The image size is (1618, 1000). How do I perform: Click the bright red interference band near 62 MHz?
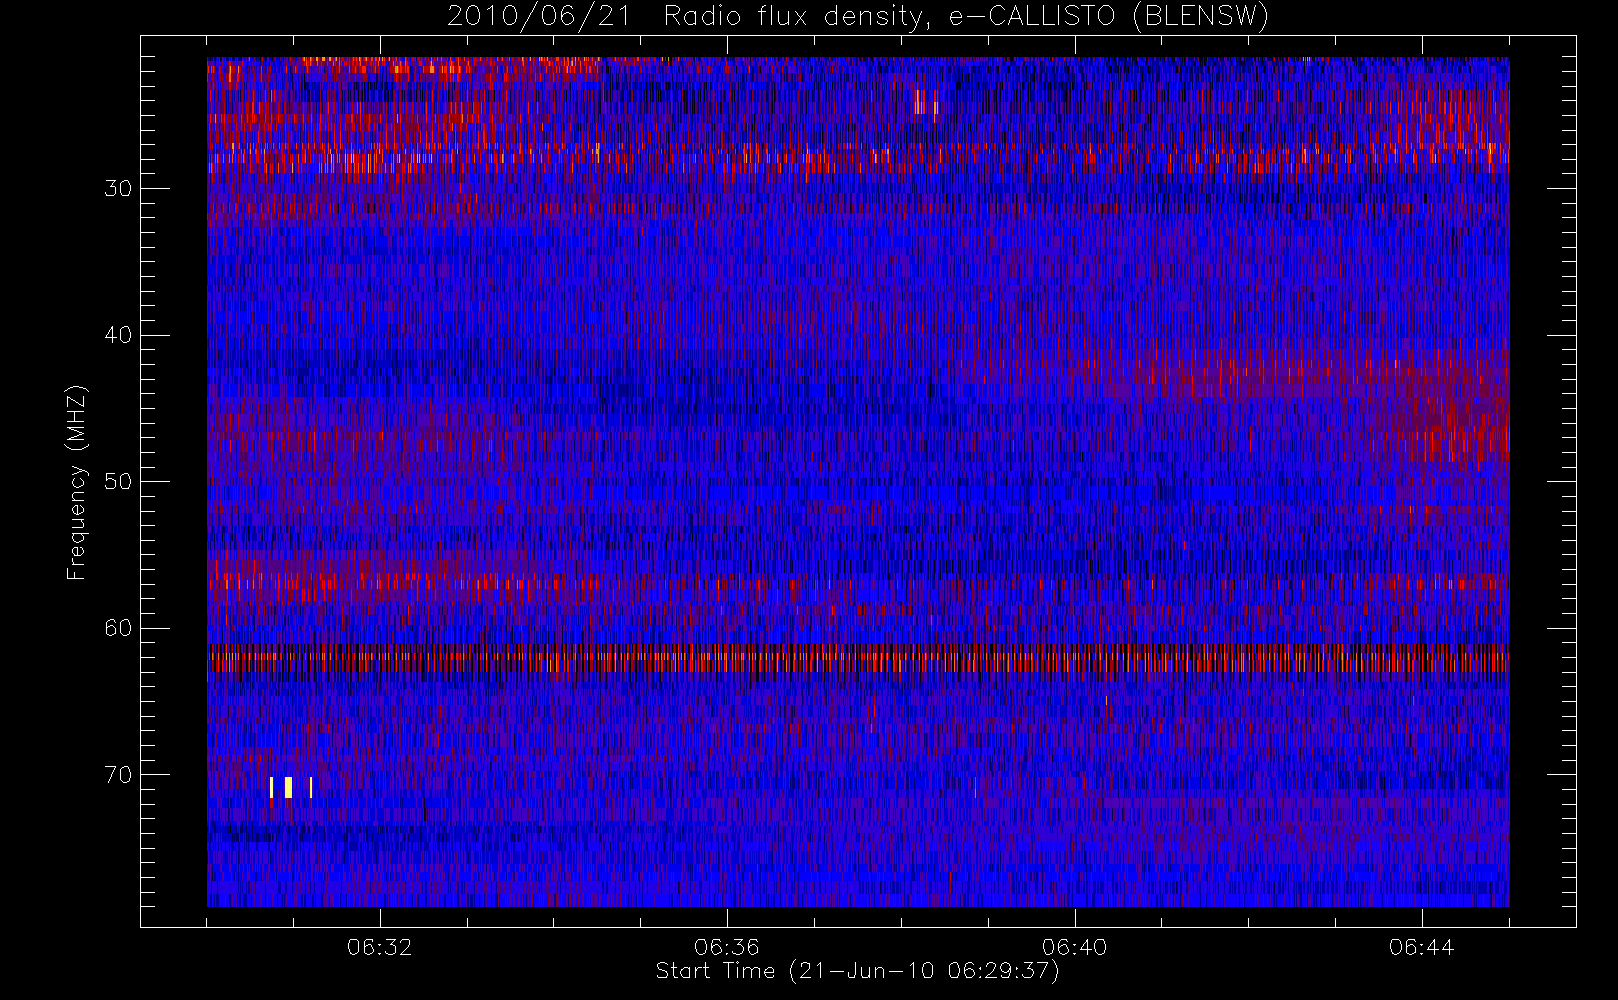tap(858, 660)
